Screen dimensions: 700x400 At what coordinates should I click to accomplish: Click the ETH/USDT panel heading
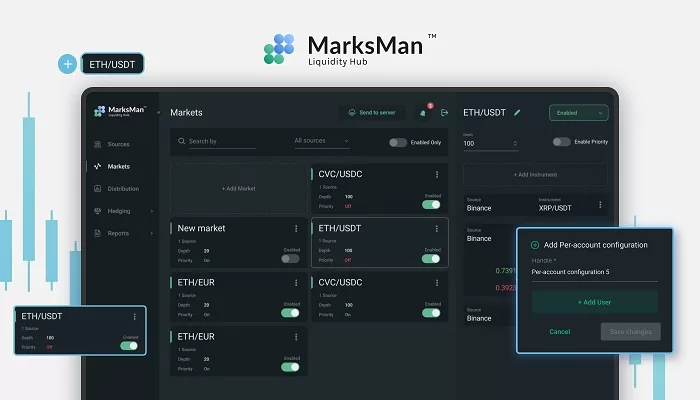(484, 112)
